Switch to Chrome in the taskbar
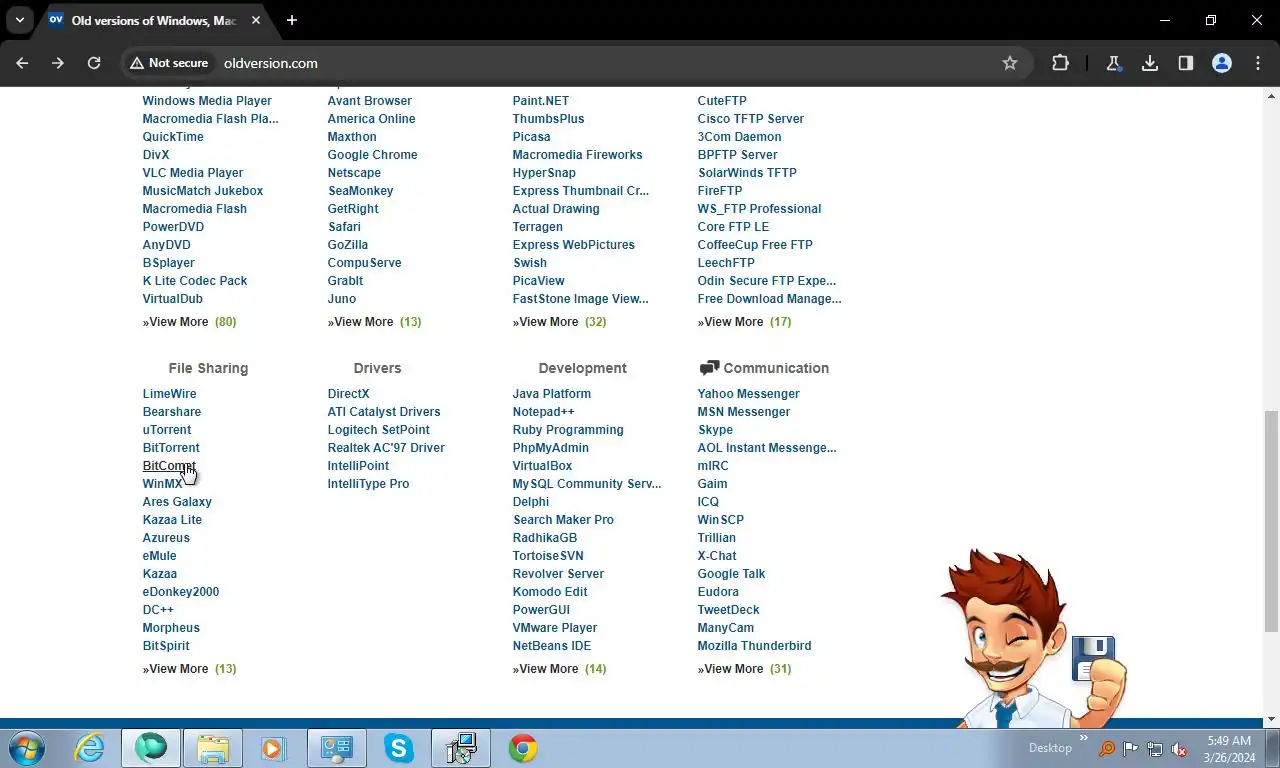 point(523,748)
